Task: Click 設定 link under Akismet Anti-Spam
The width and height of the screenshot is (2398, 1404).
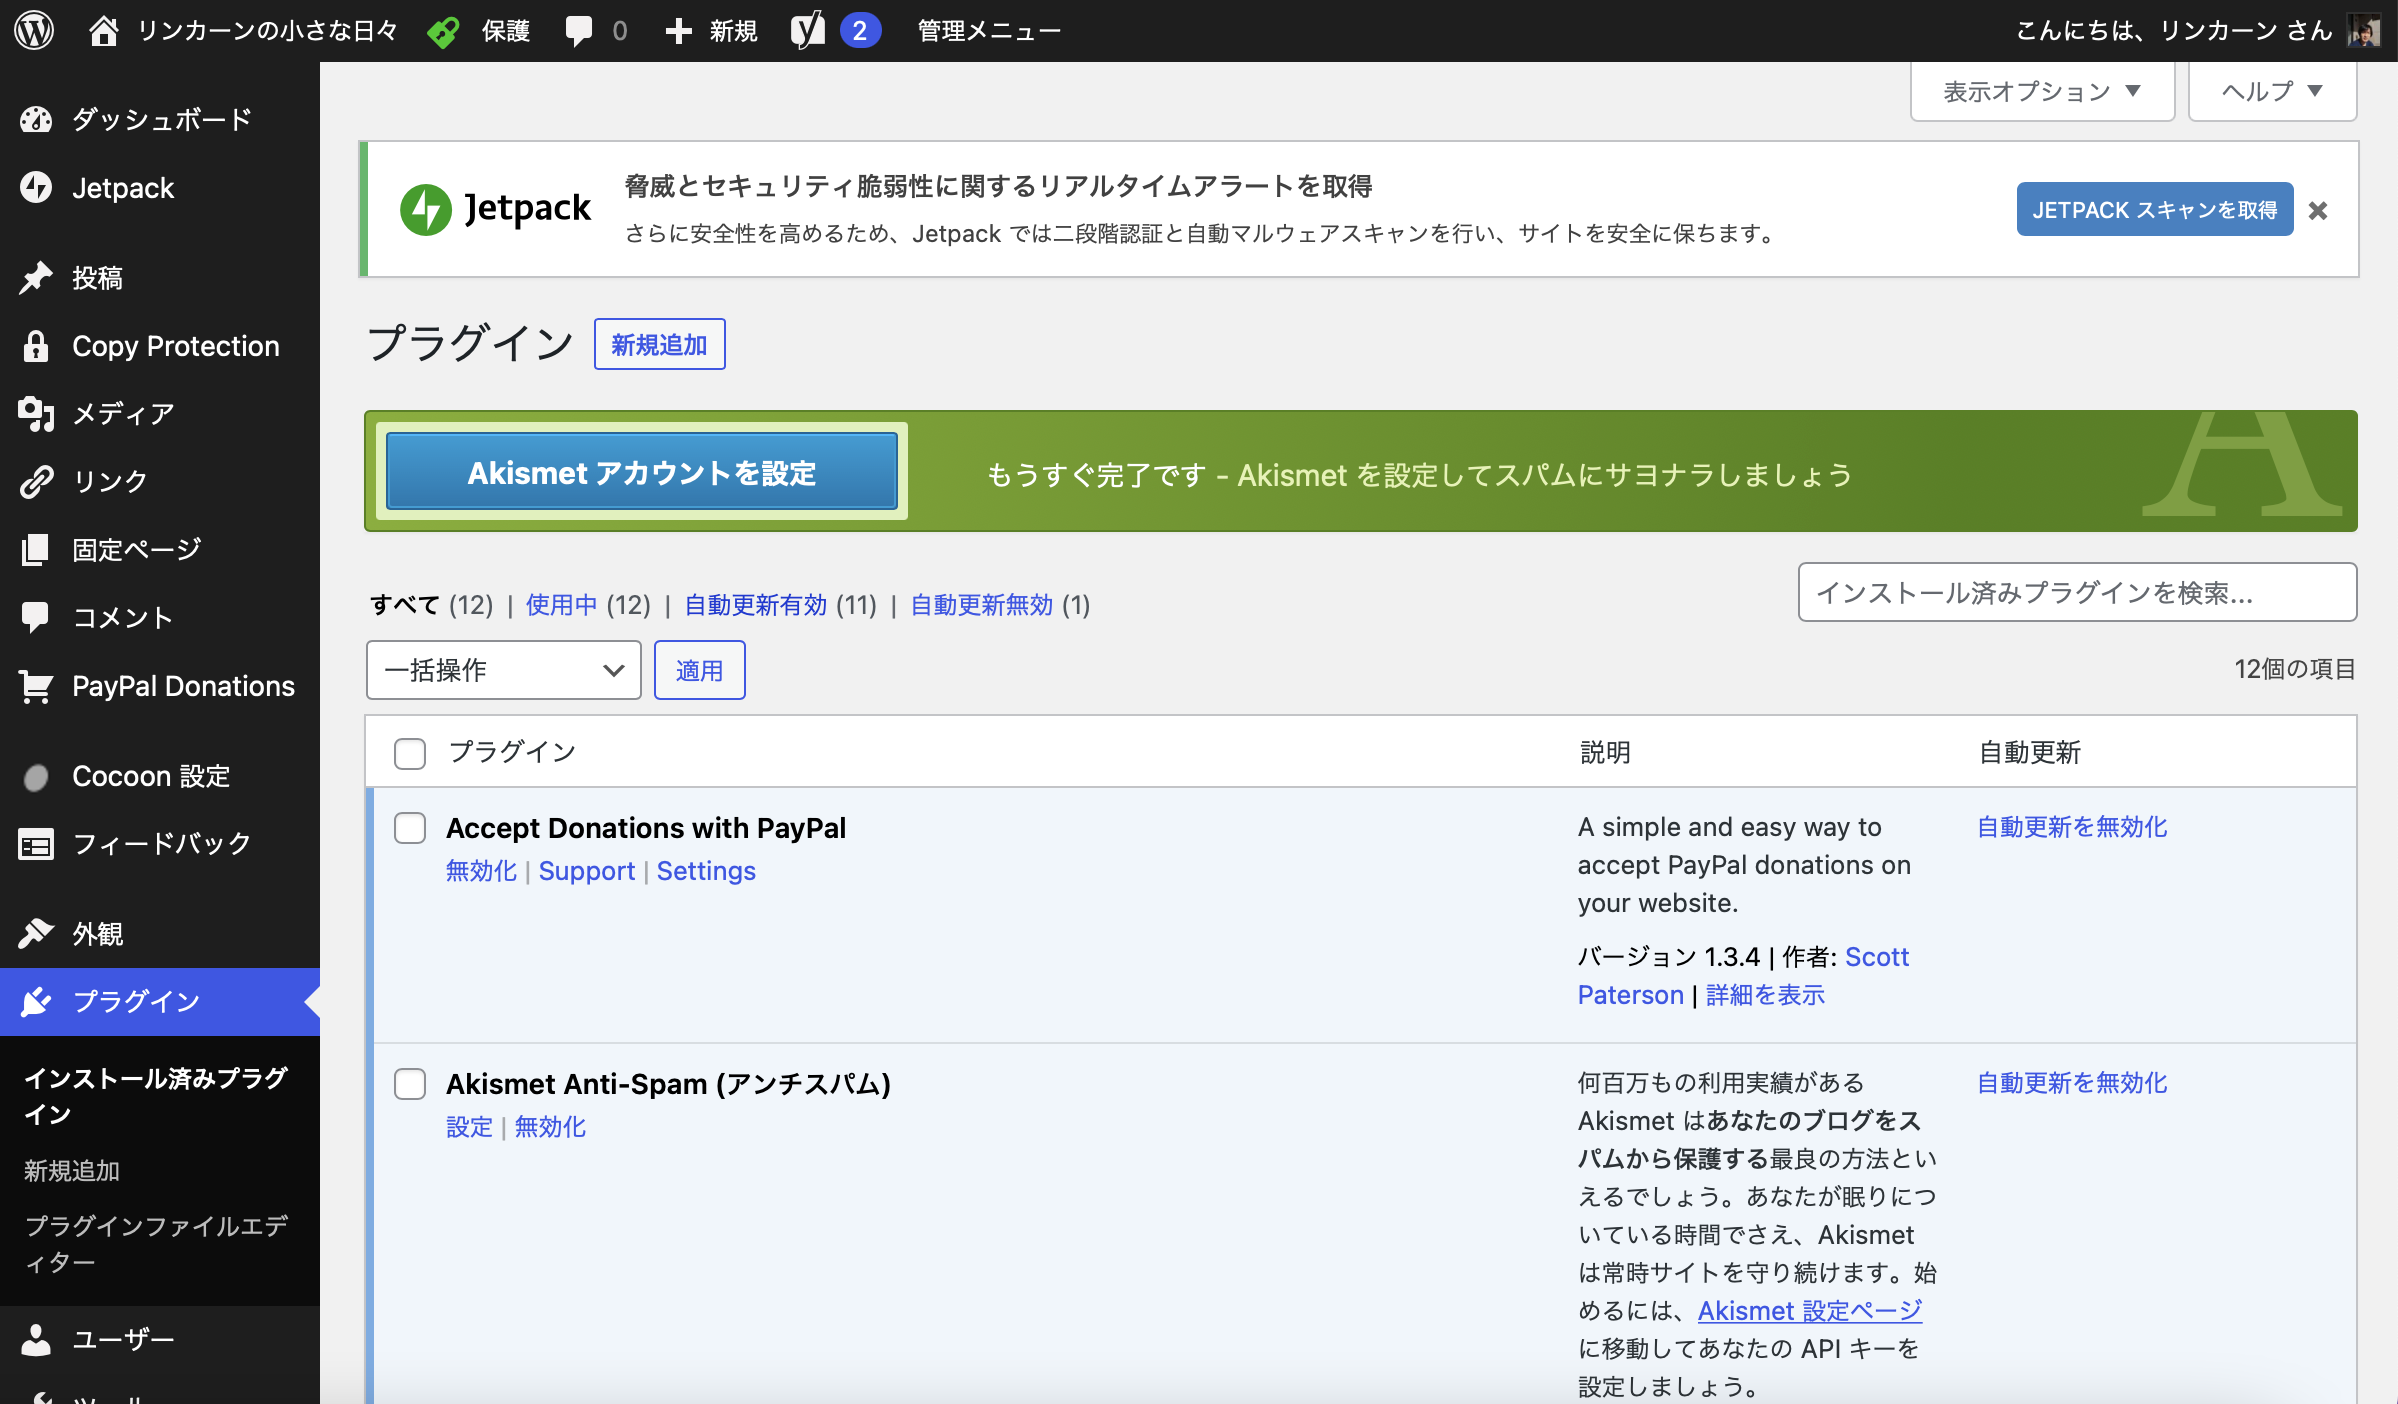Action: pos(470,1127)
